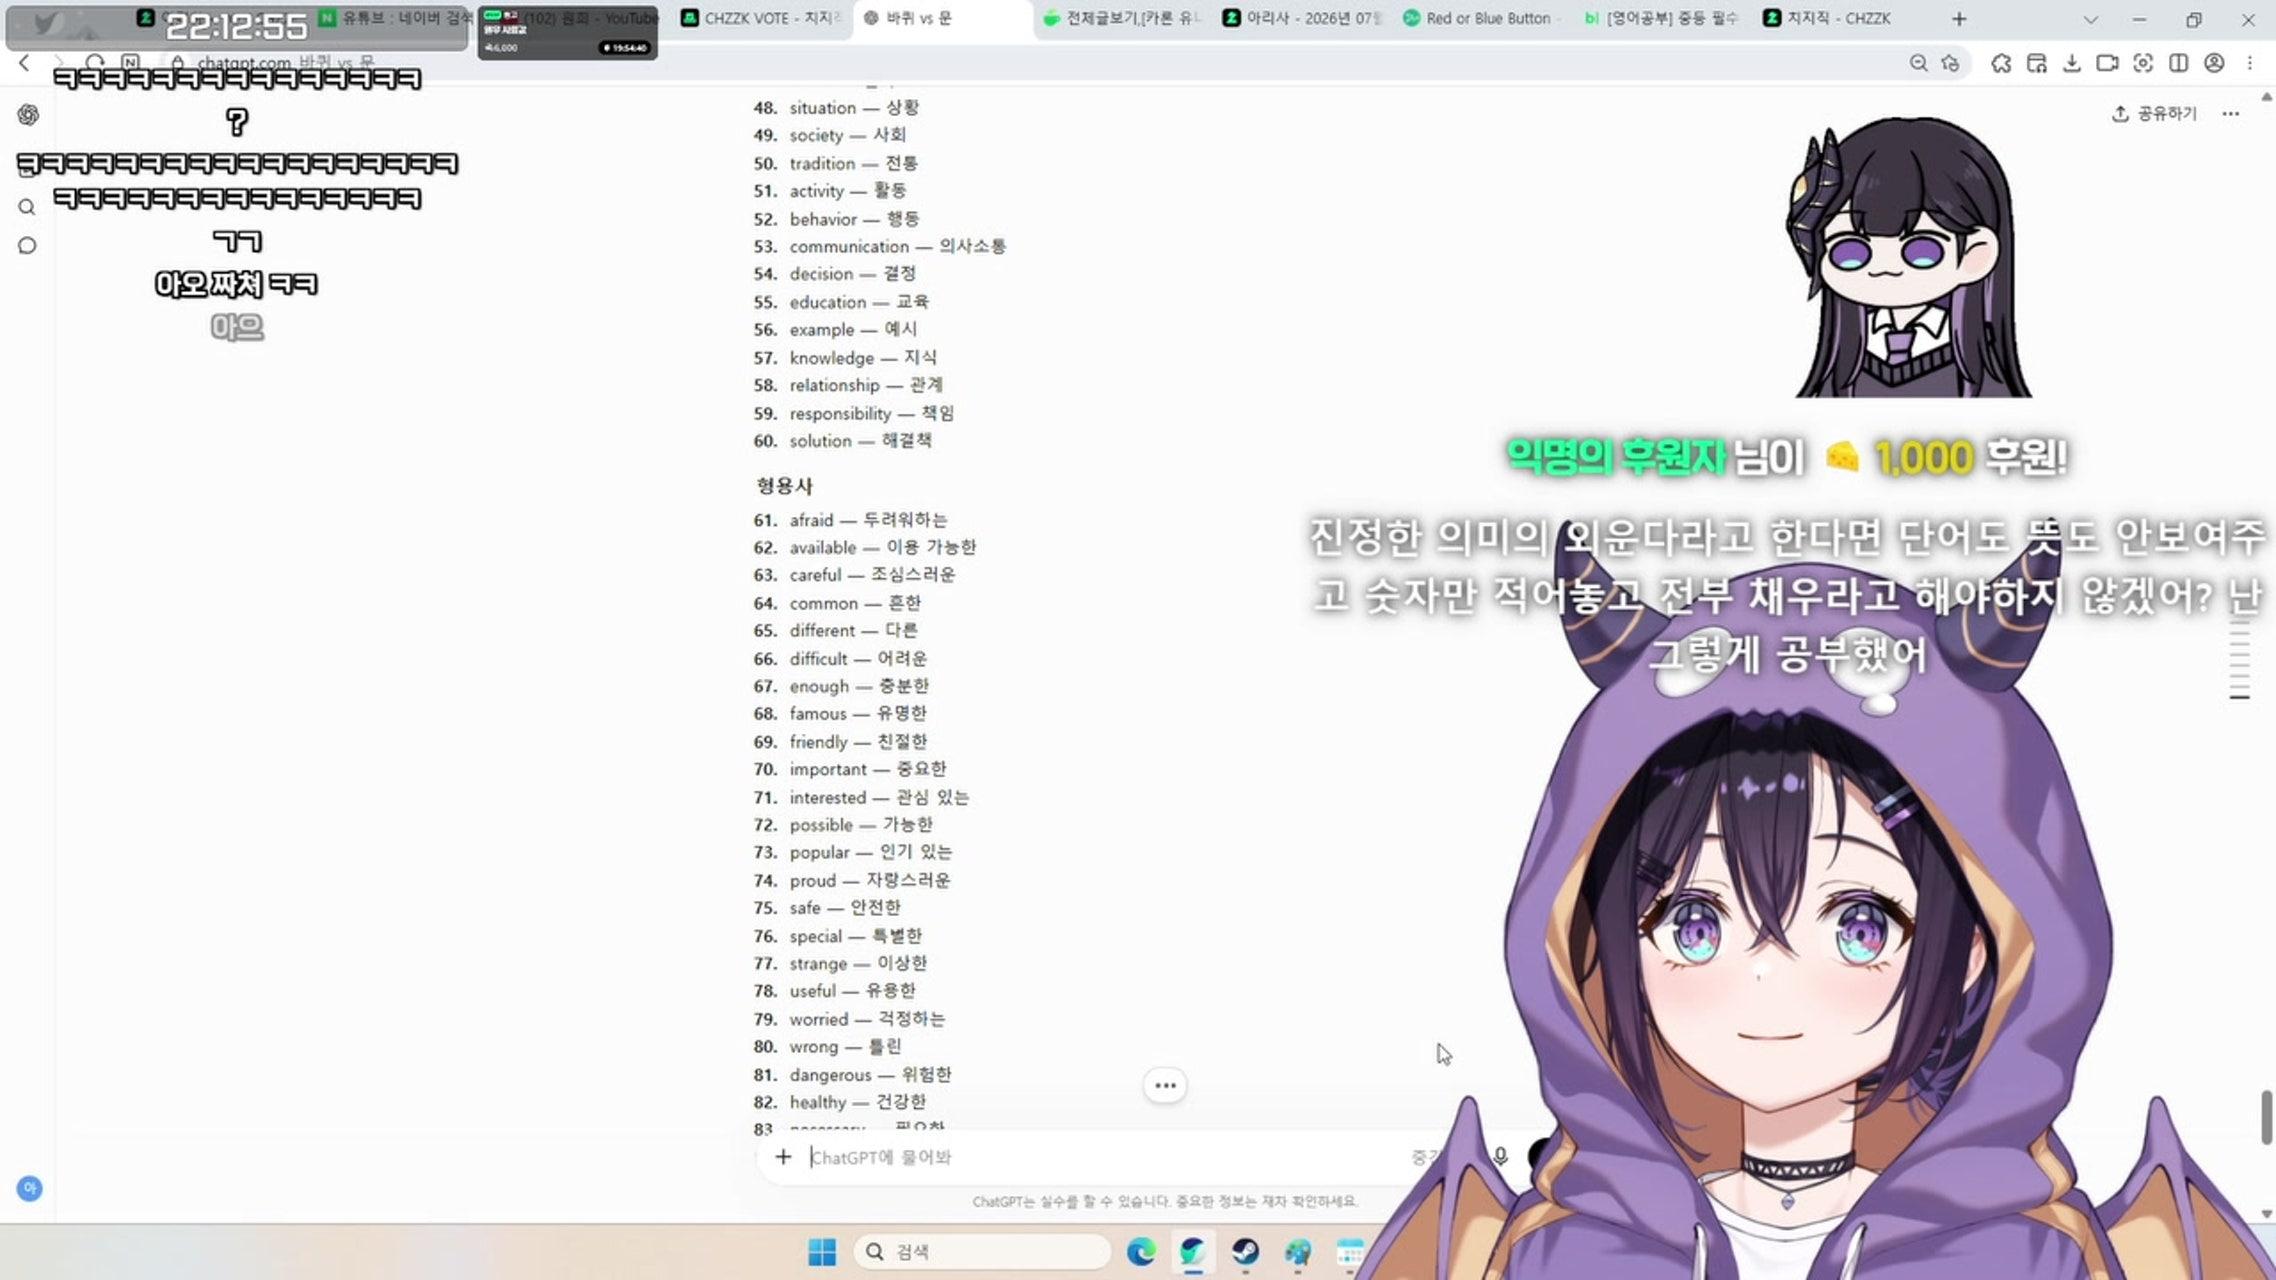Switch to the CHZZK VOTE tab
Screen dimensions: 2276x1280
tap(762, 18)
